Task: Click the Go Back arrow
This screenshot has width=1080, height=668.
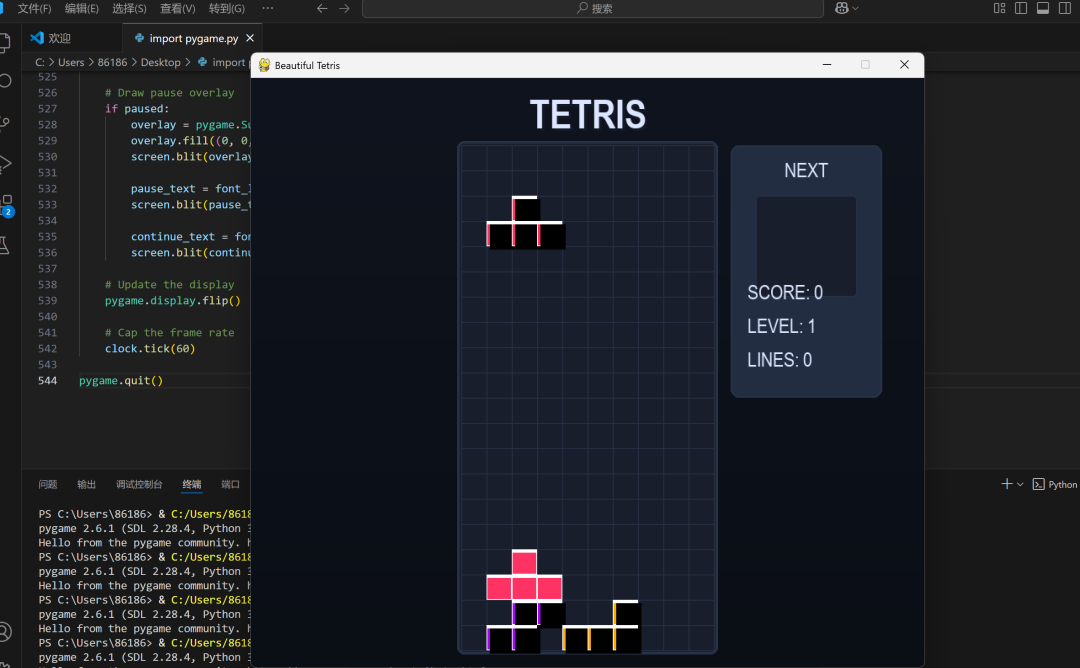Action: pos(322,8)
